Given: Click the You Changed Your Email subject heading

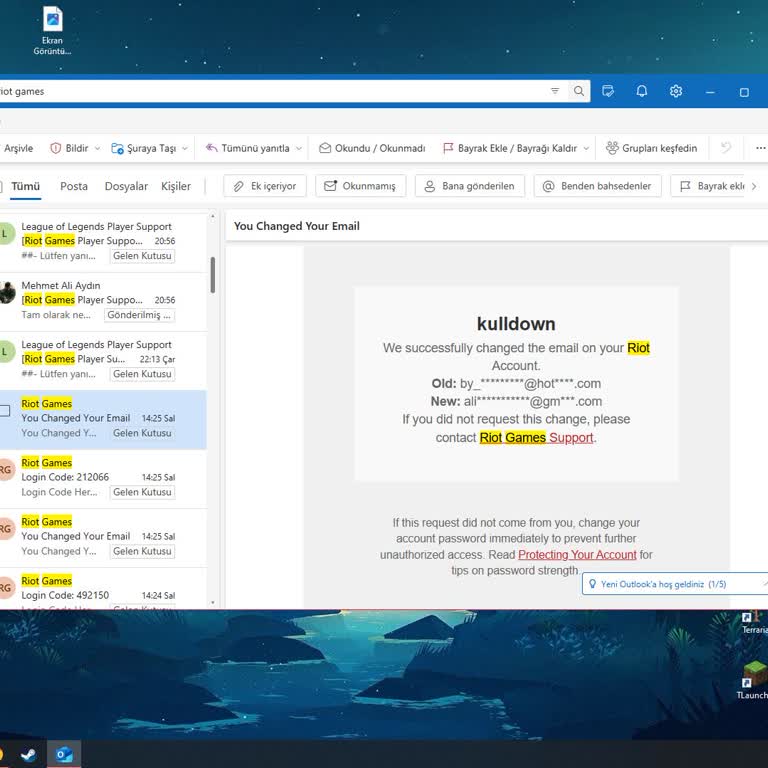Looking at the screenshot, I should click(x=297, y=226).
